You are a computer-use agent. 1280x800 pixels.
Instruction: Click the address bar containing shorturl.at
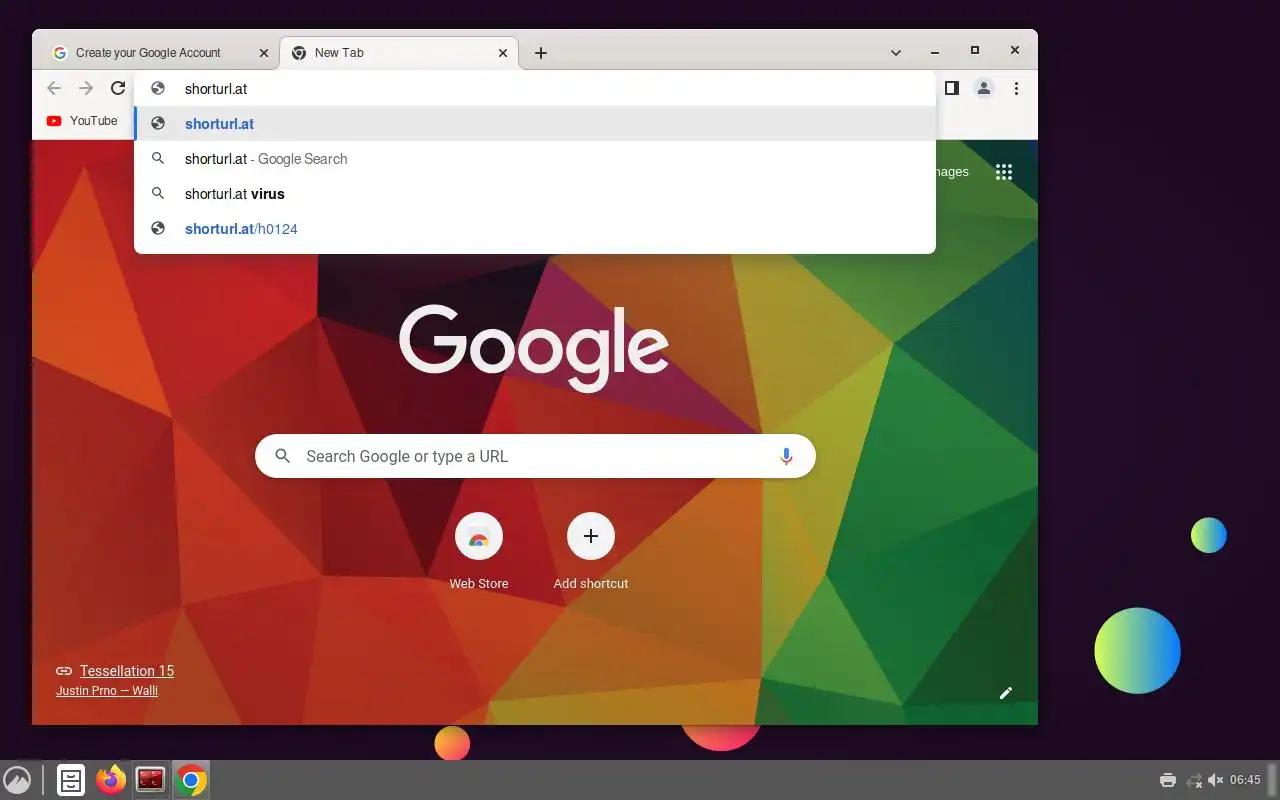click(x=535, y=89)
